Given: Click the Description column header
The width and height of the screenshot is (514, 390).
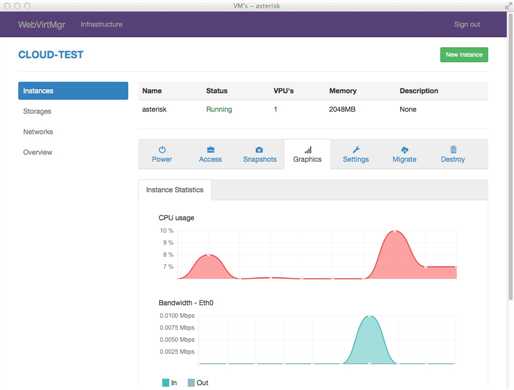Looking at the screenshot, I should (419, 91).
